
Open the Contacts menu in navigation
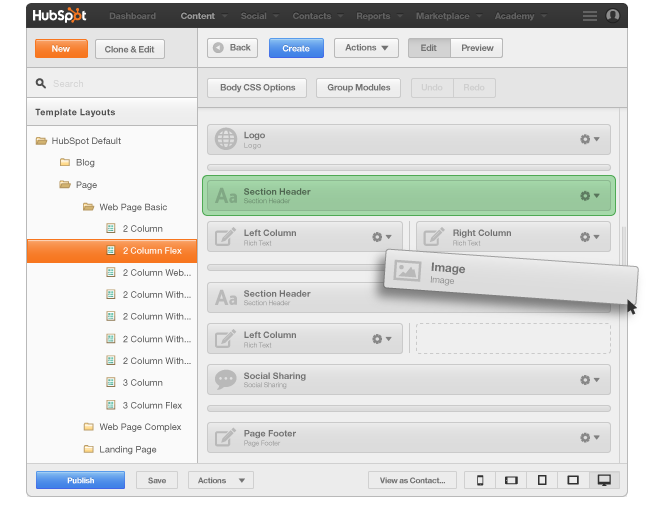(315, 16)
